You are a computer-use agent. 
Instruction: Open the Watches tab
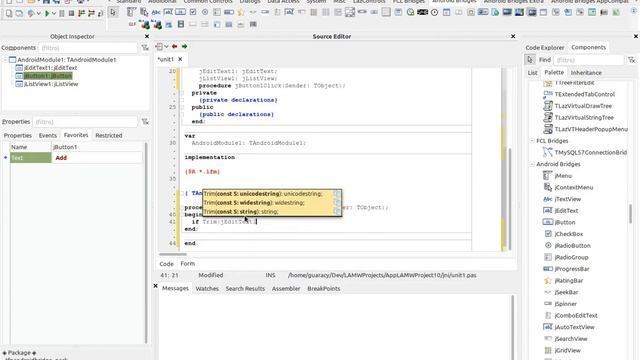(207, 289)
